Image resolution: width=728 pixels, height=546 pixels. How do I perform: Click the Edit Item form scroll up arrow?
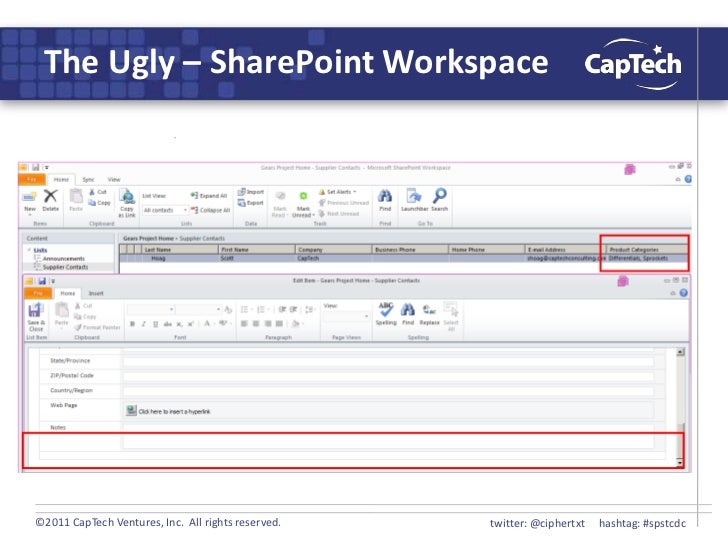[x=680, y=352]
